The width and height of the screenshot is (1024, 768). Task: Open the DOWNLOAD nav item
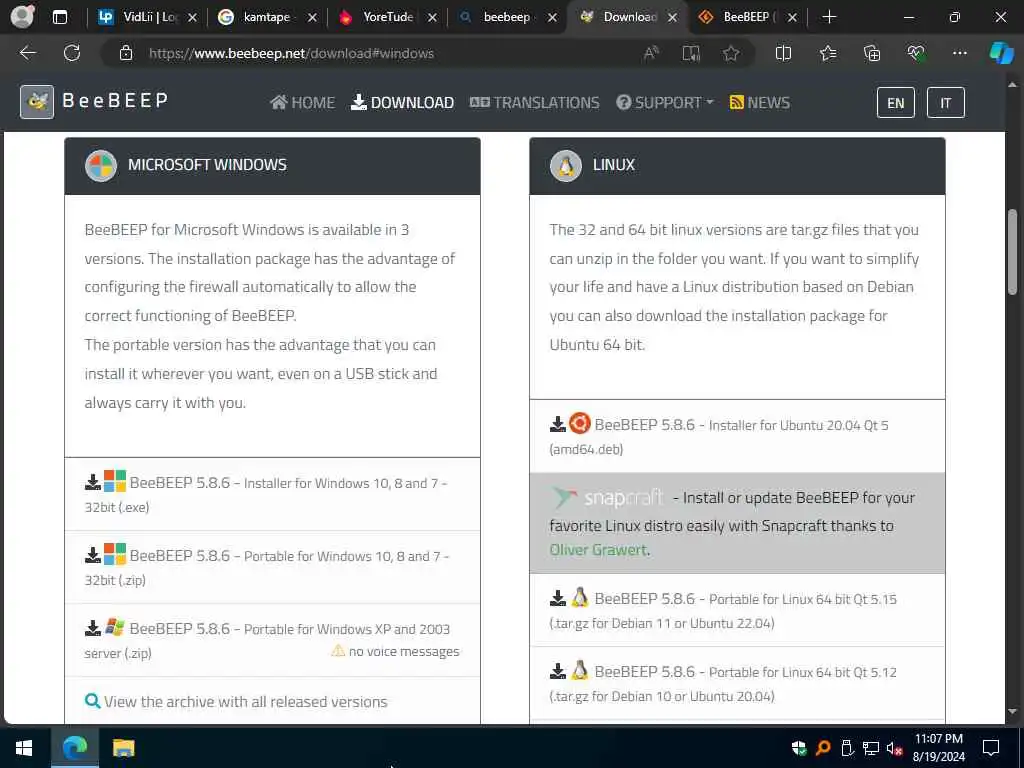[402, 103]
